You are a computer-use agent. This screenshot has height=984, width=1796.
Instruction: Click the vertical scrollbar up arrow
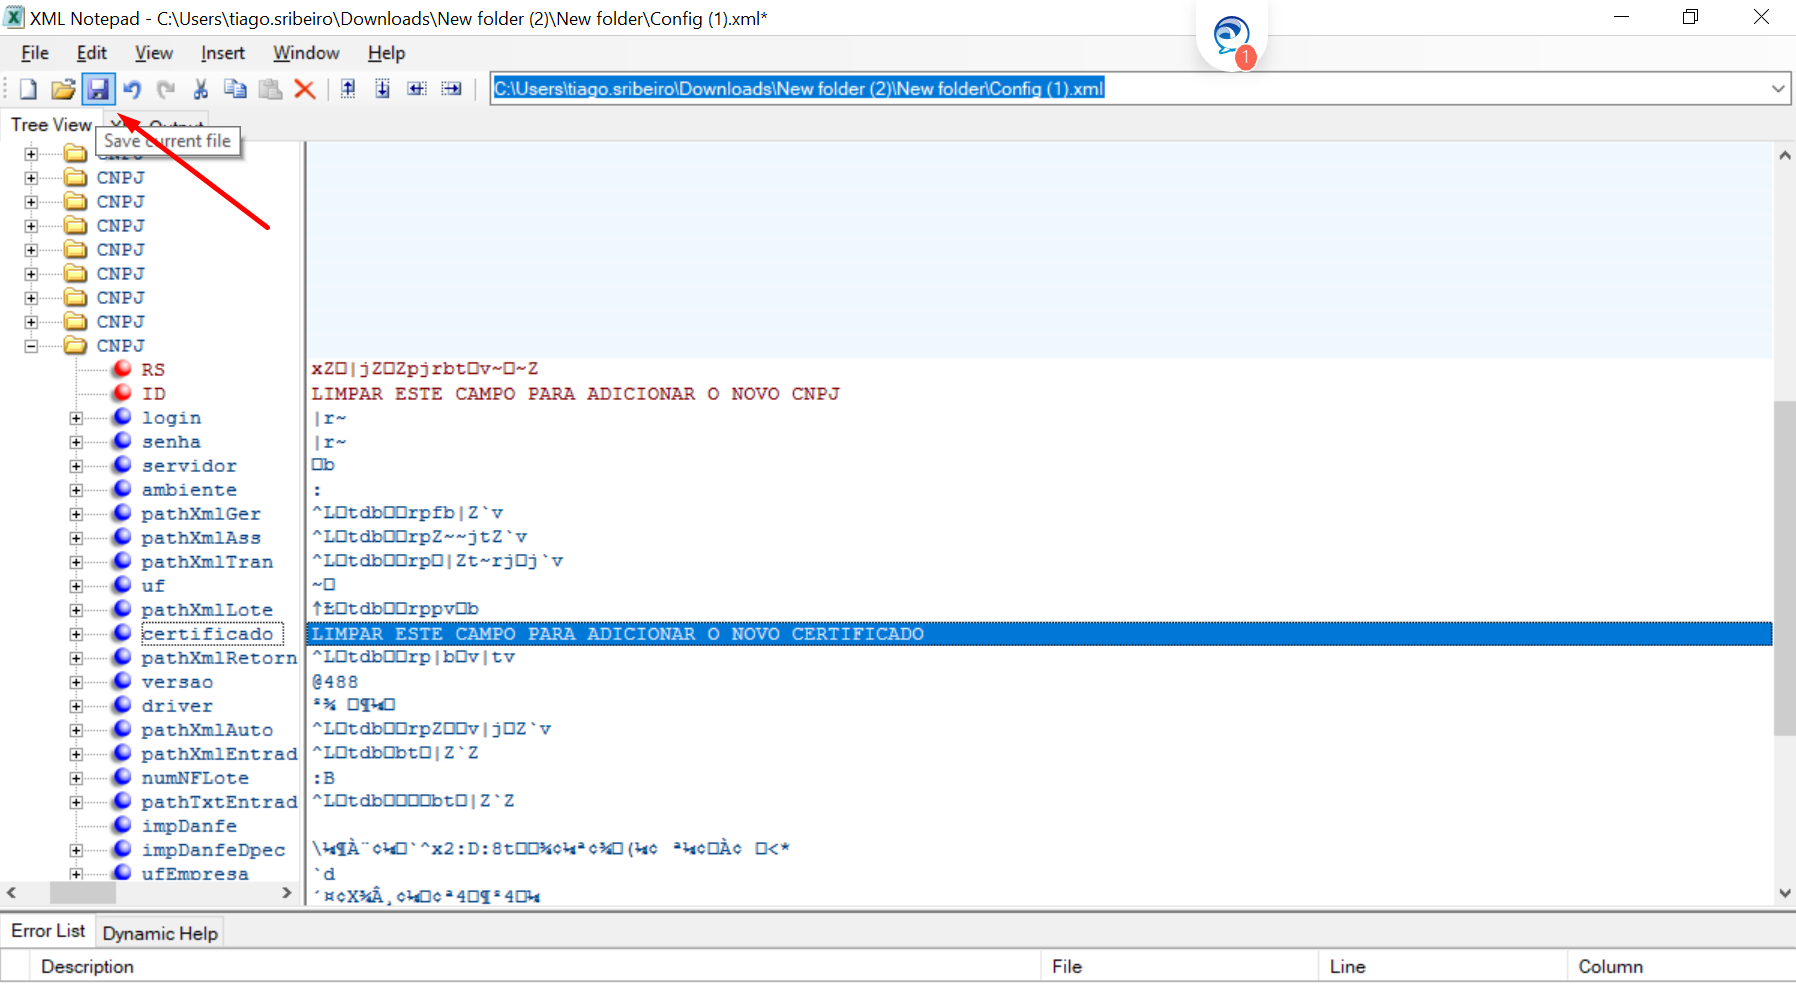tap(1785, 155)
